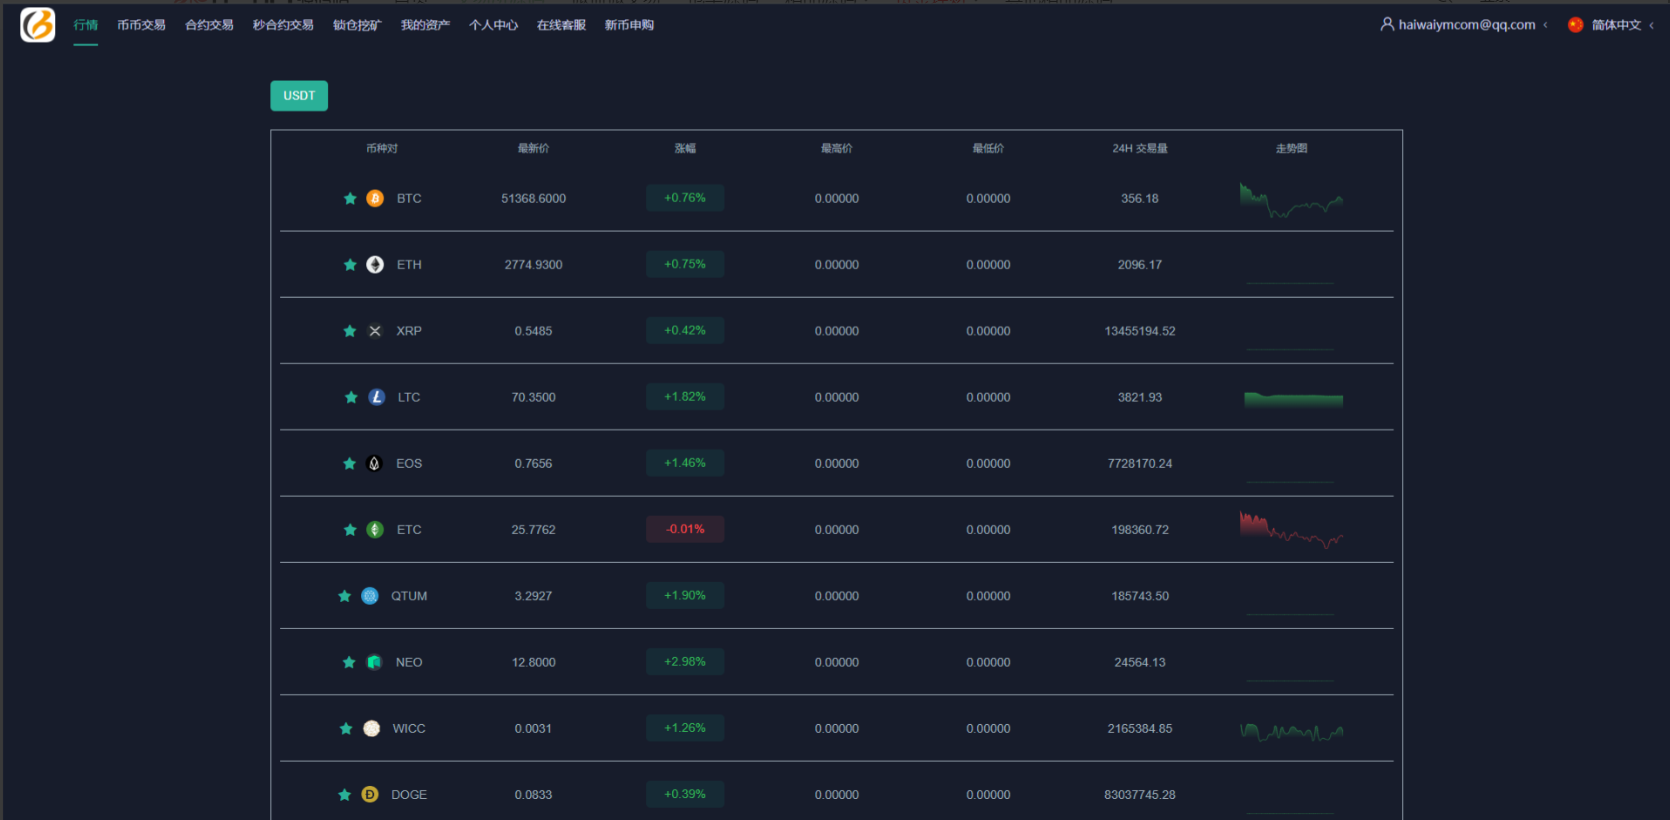Click the 24H 交易量 column header
1670x820 pixels.
point(1140,148)
